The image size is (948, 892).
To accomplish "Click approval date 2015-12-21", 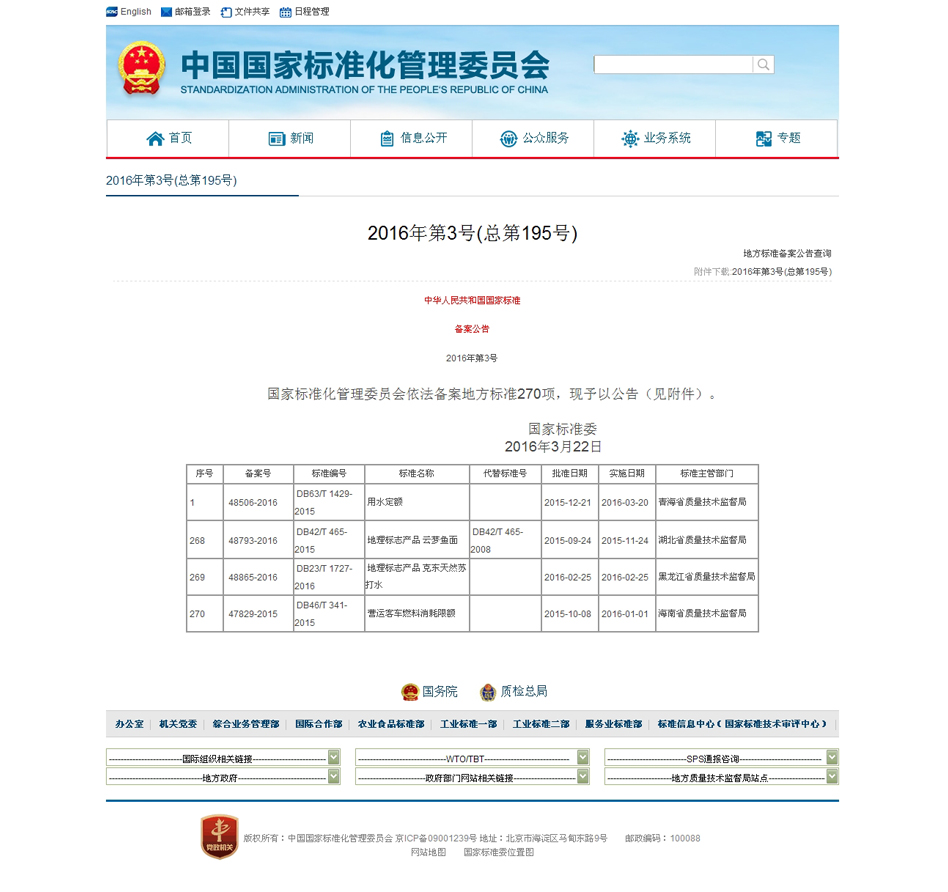I will tap(568, 503).
